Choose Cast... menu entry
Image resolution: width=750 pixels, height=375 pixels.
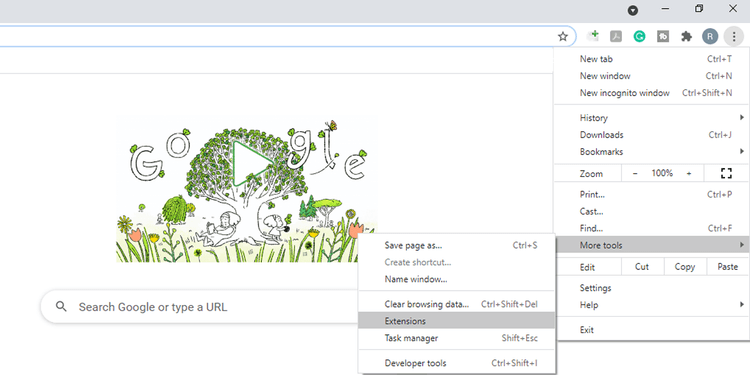(x=652, y=211)
